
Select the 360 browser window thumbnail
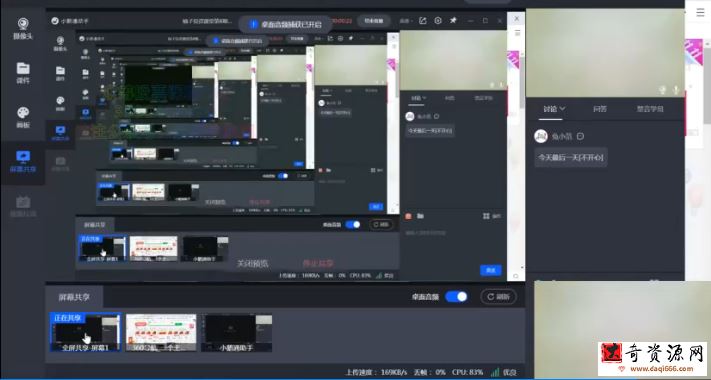pyautogui.click(x=161, y=332)
